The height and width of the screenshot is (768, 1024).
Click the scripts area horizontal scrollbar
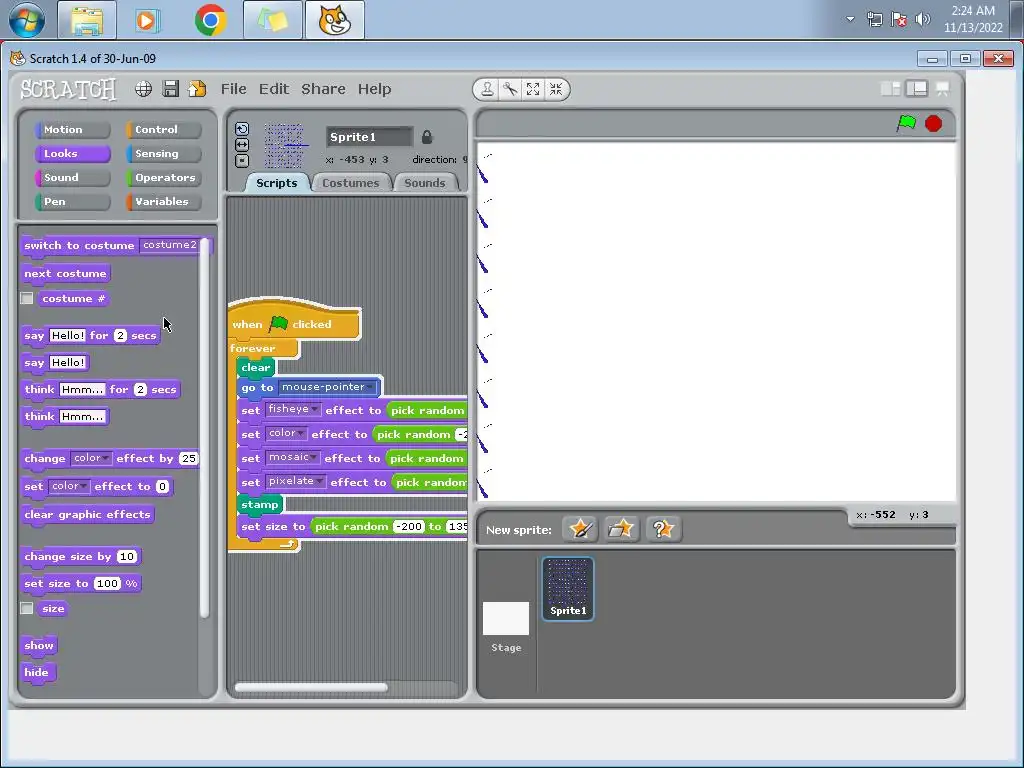(311, 687)
